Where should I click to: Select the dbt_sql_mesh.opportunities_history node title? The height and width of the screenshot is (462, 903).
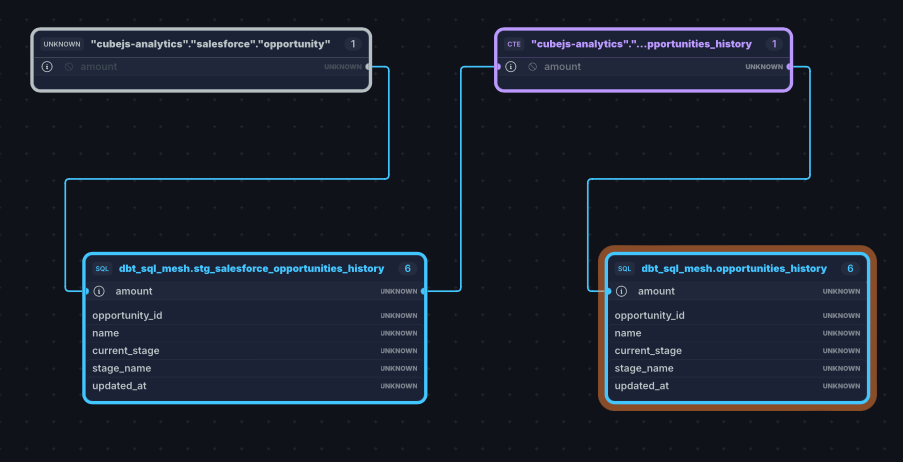(x=734, y=268)
